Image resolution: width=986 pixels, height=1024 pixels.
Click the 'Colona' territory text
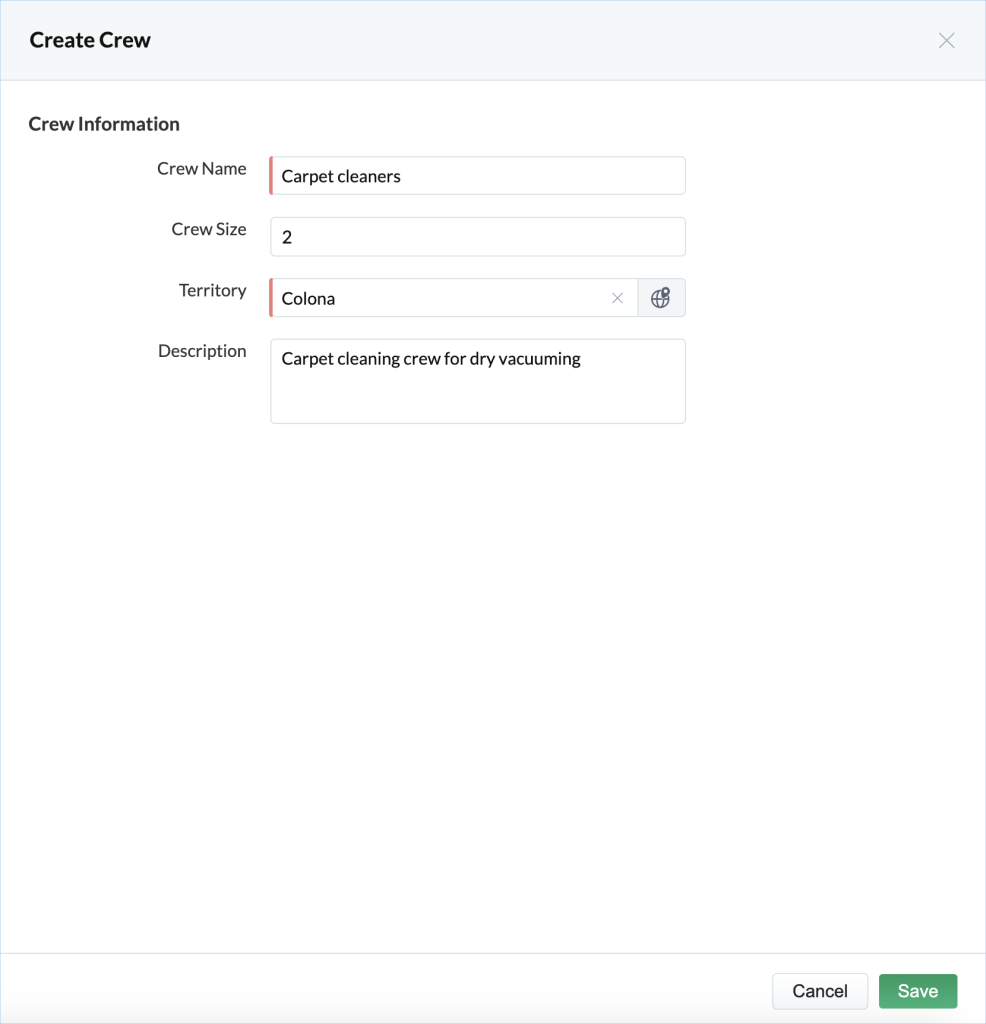click(308, 298)
